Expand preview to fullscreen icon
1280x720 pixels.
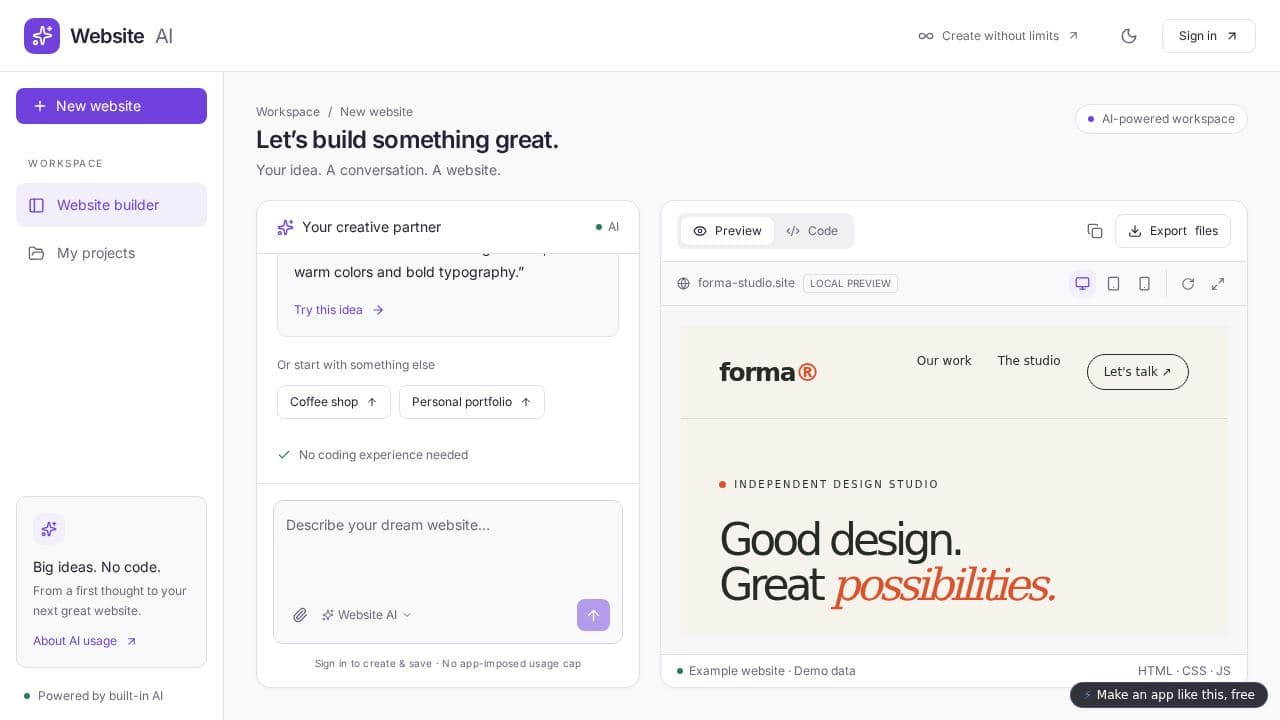tap(1218, 284)
